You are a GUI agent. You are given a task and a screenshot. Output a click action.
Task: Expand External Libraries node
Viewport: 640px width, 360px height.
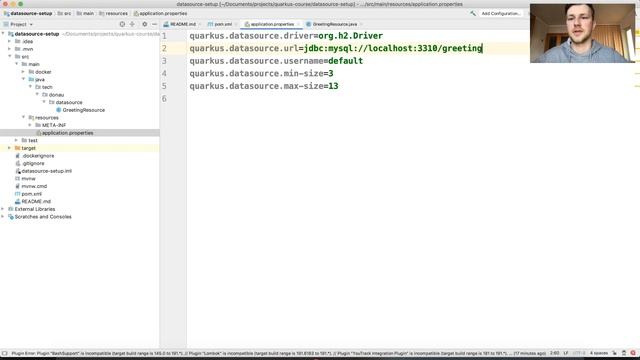point(3,209)
